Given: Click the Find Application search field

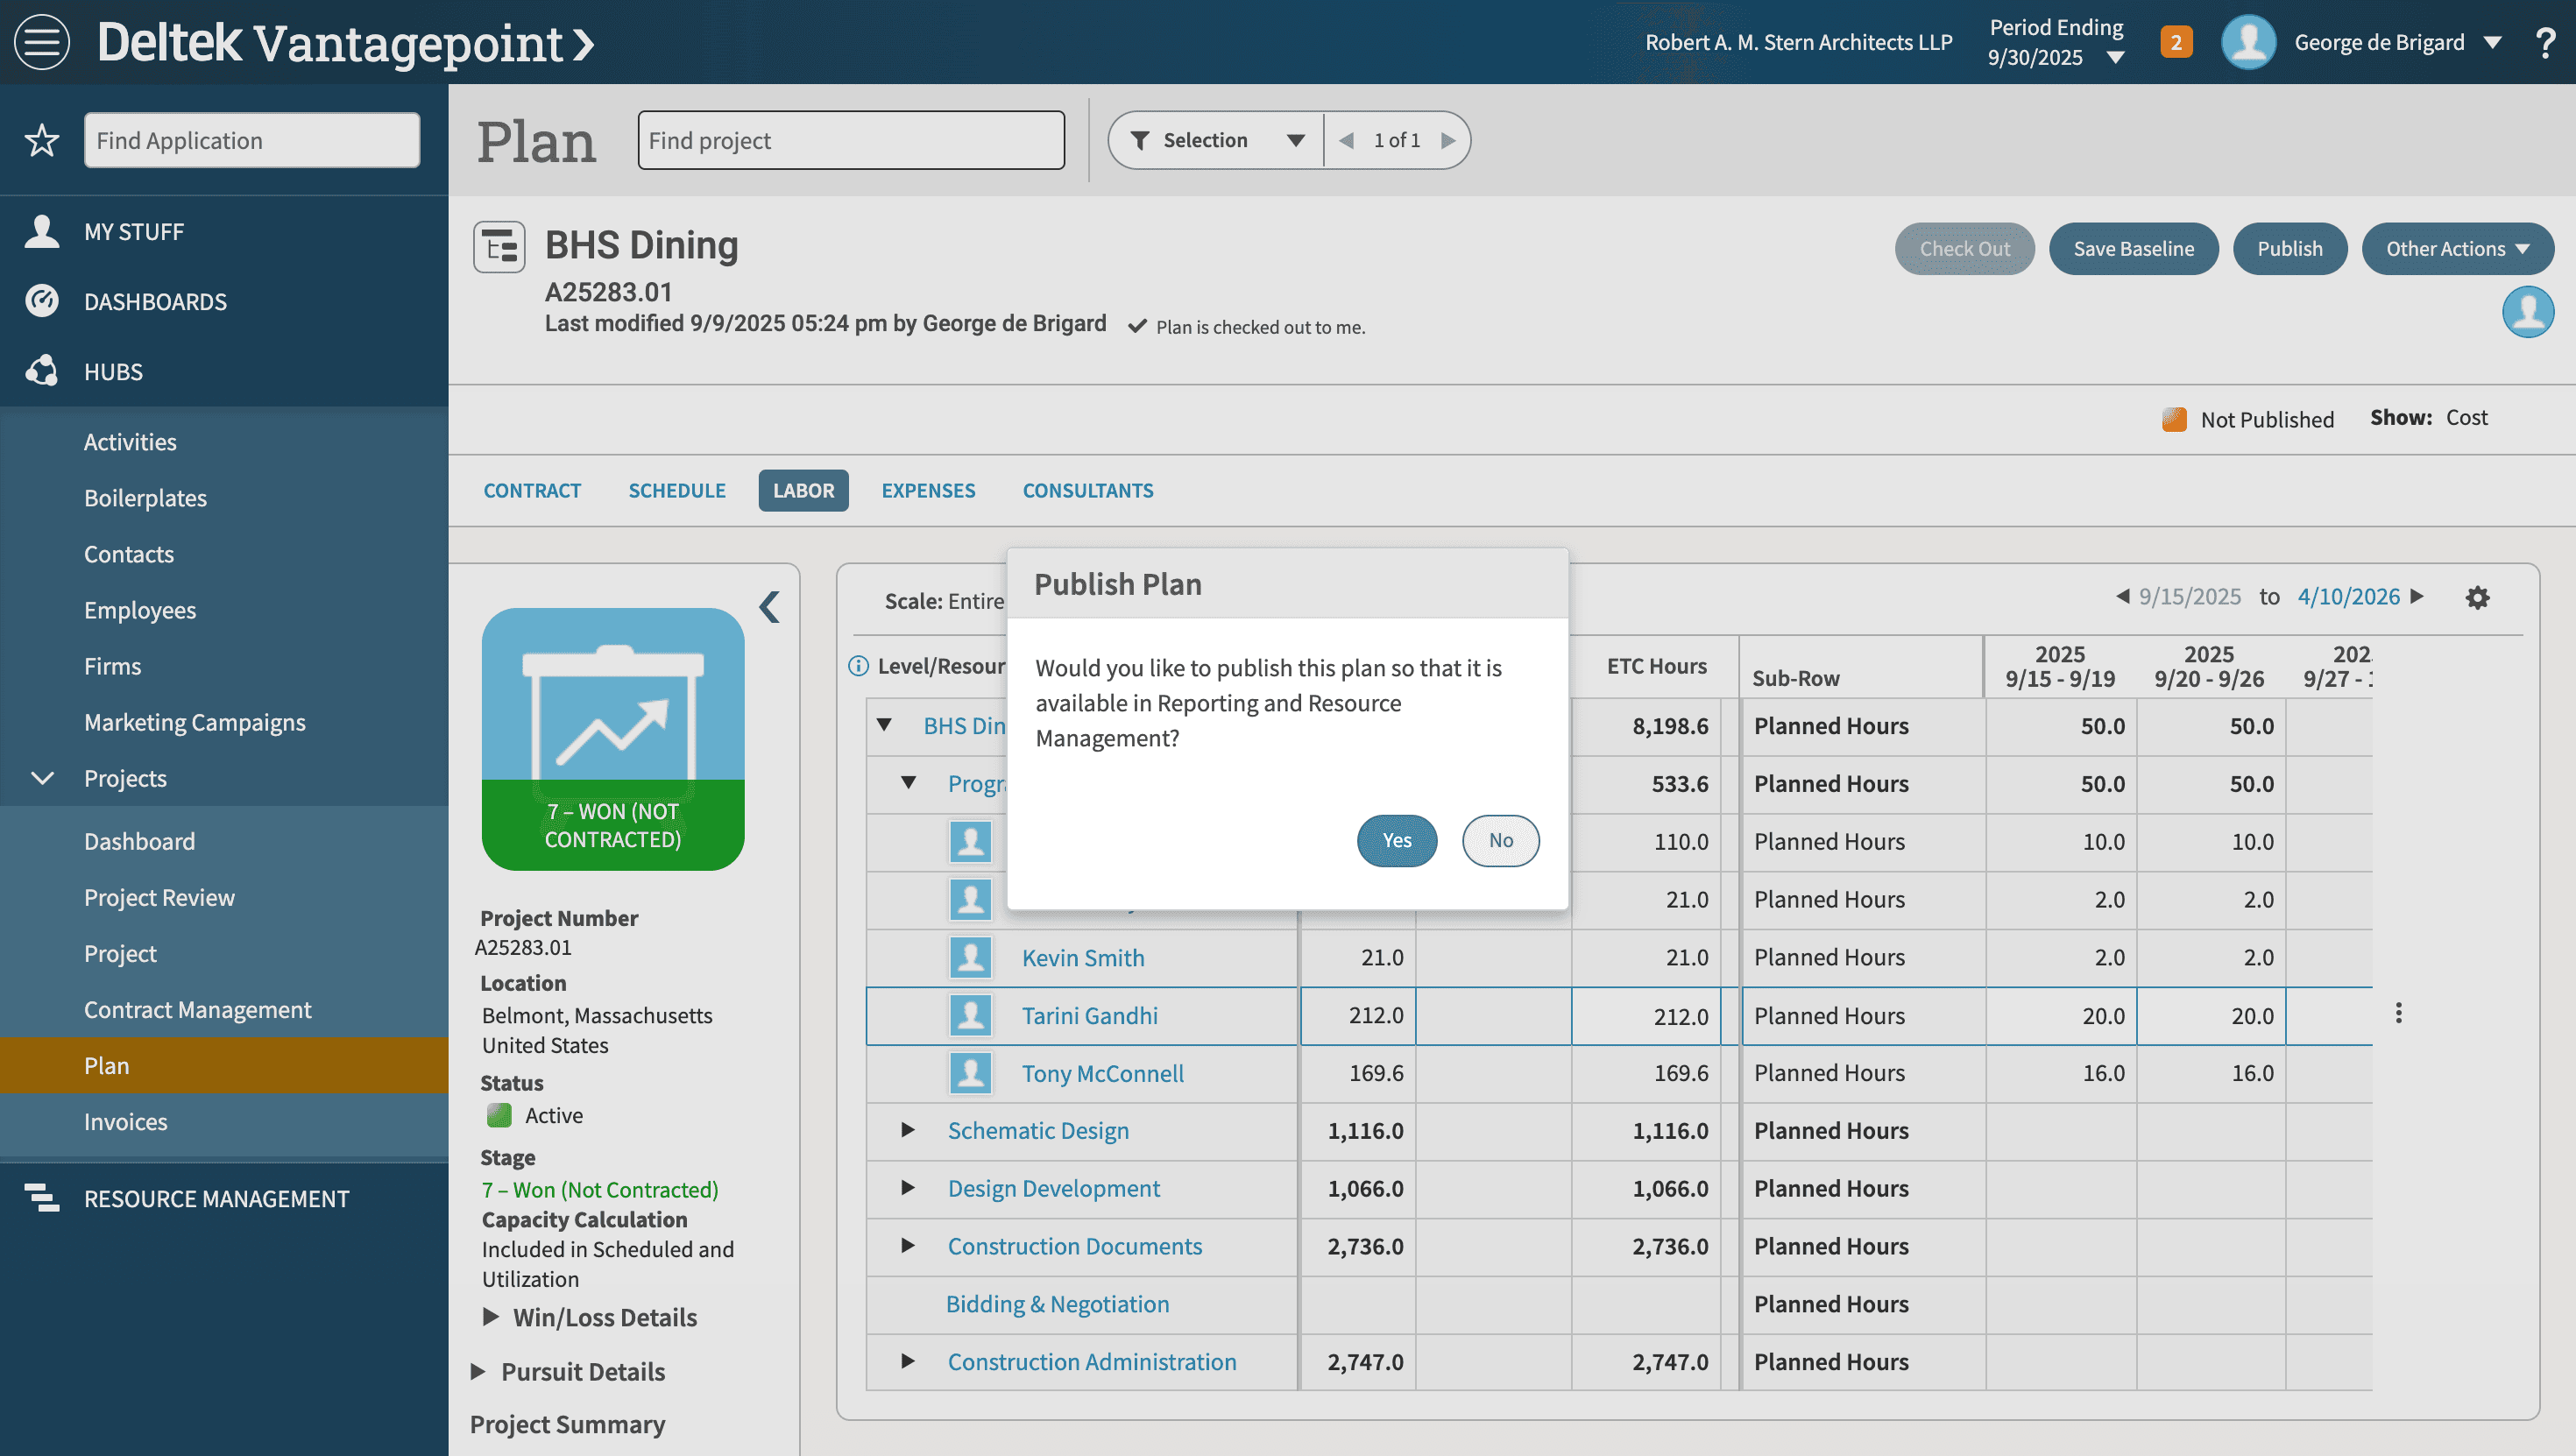Looking at the screenshot, I should pyautogui.click(x=252, y=140).
